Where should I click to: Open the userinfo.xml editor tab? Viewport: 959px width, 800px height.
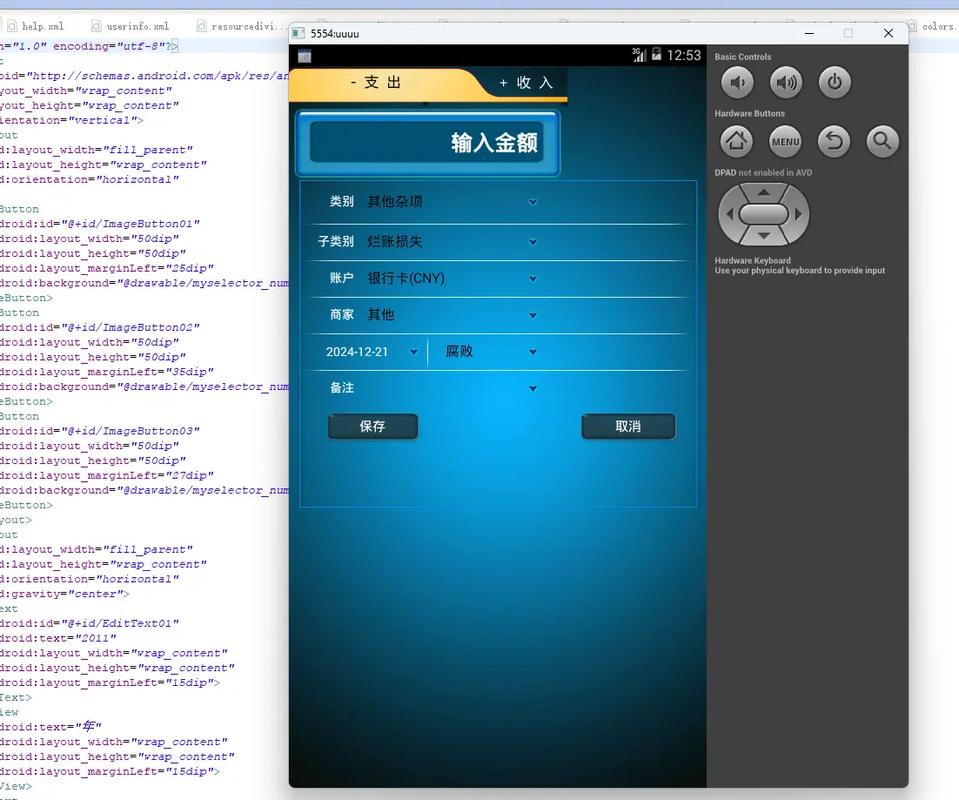coord(137,26)
